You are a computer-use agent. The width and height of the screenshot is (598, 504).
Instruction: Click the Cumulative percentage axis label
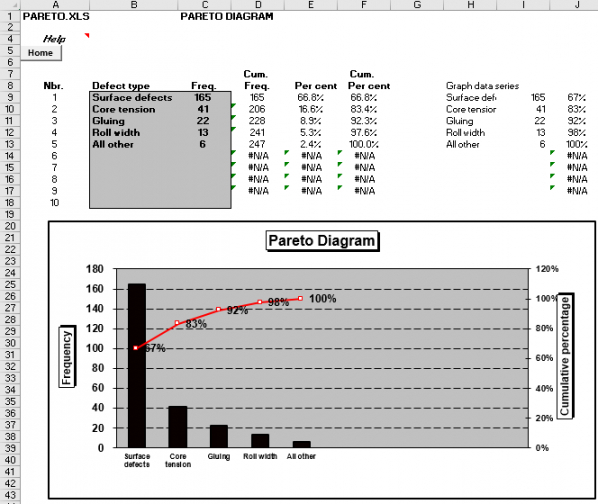(x=565, y=356)
